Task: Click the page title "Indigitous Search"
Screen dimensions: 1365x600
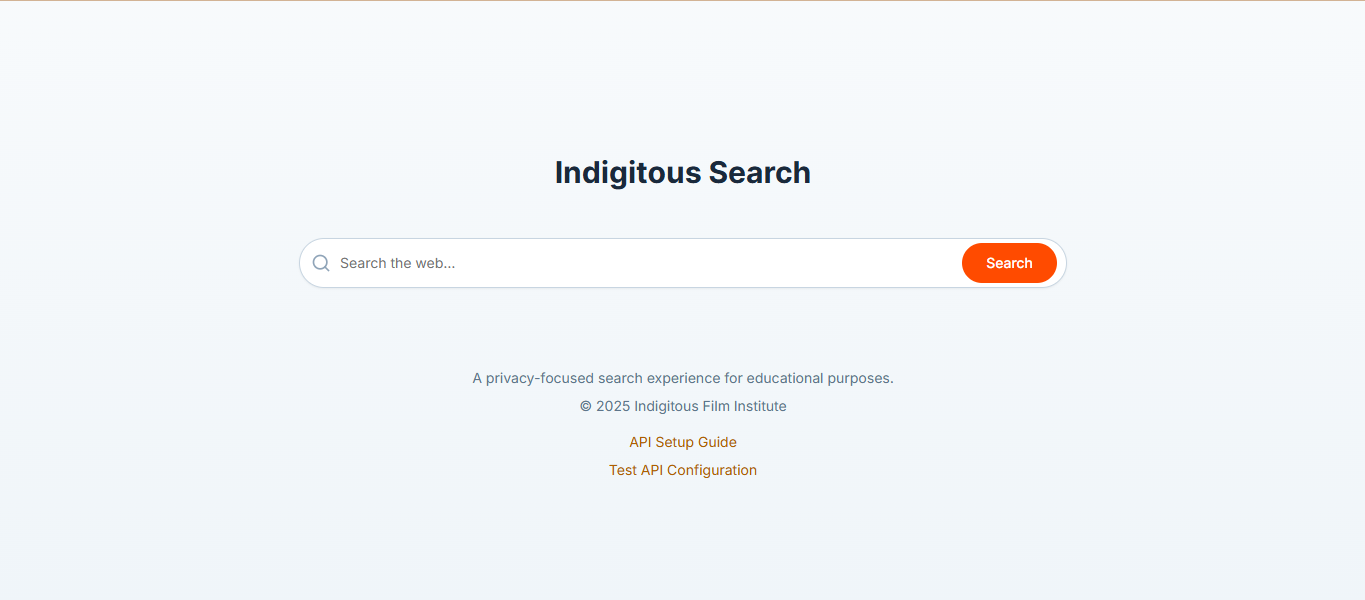Action: click(x=683, y=172)
